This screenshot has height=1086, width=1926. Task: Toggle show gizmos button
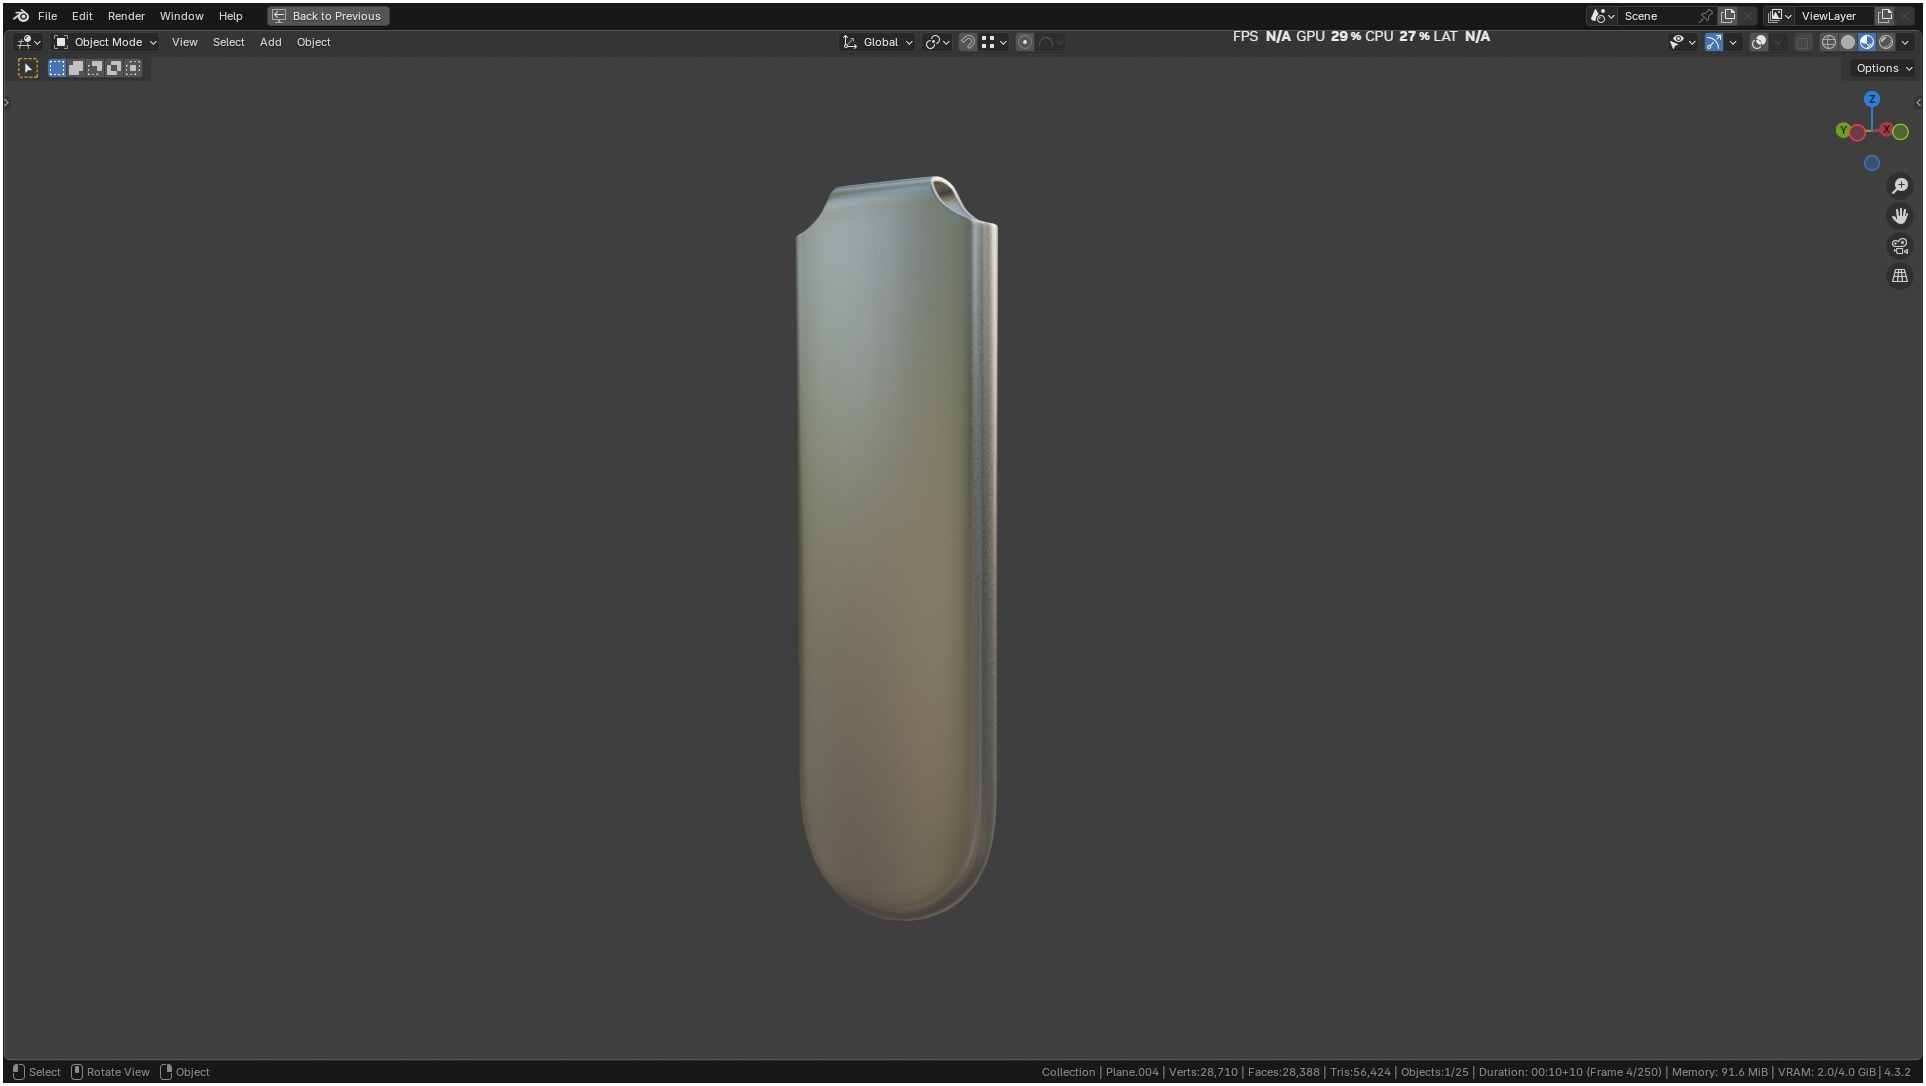coord(1714,42)
